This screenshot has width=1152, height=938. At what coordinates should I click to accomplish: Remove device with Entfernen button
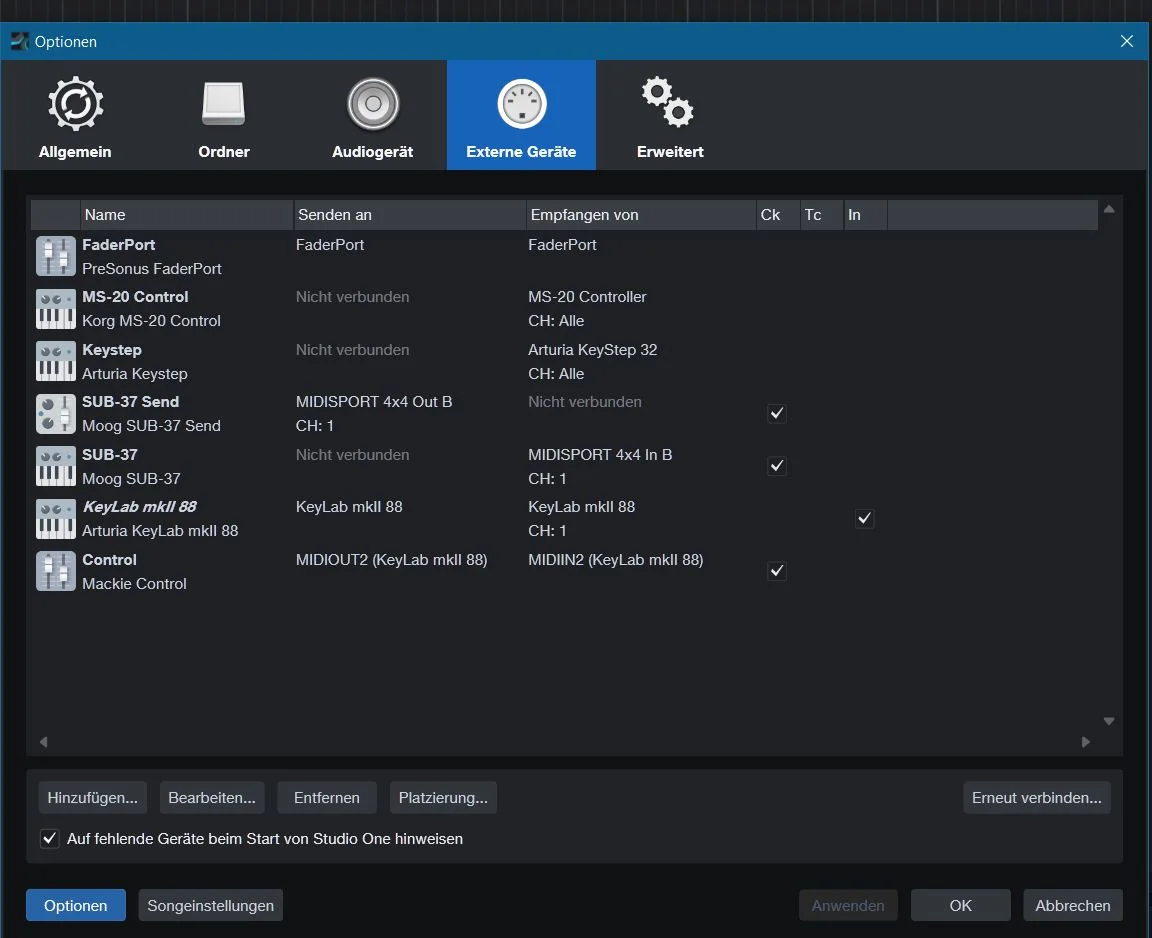[x=327, y=798]
